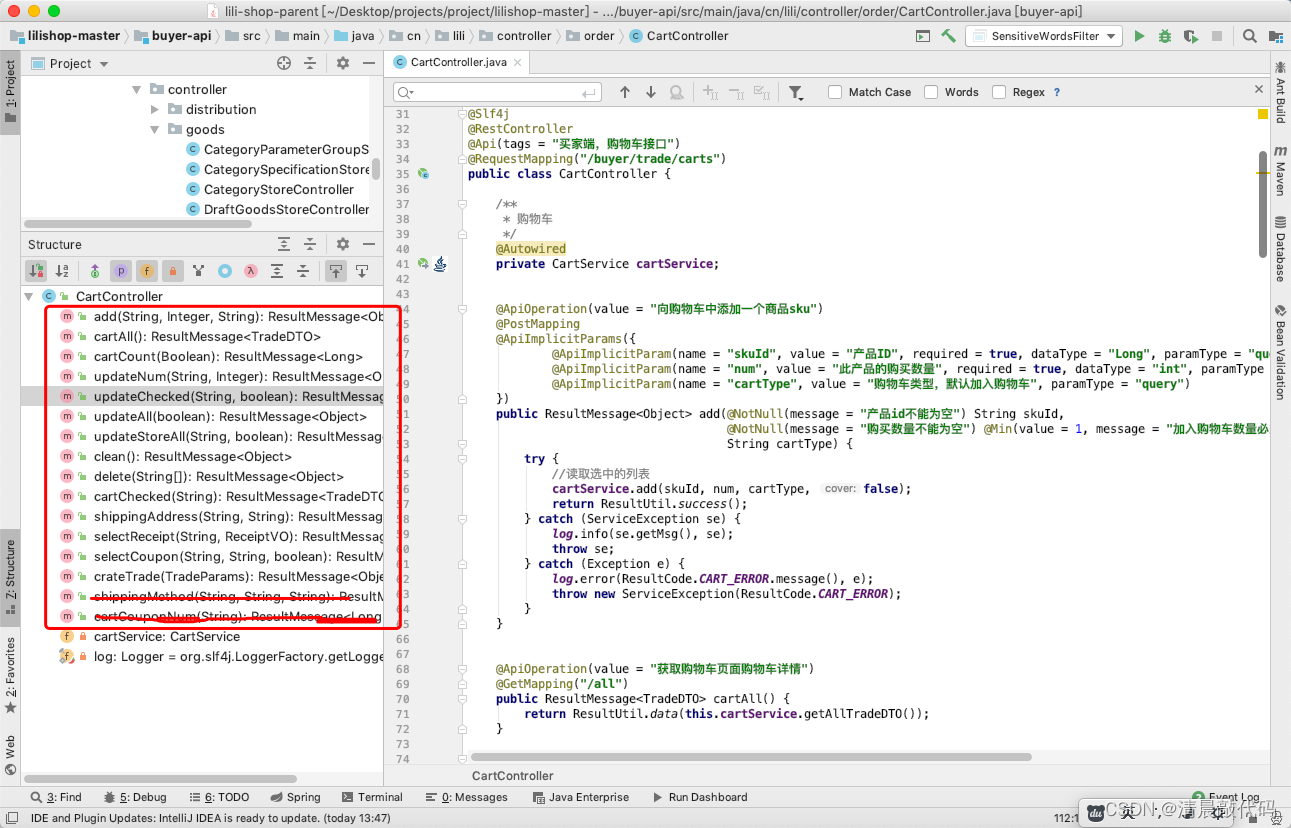Jump to previous search occurrence arrow
Viewport: 1291px width, 828px height.
pyautogui.click(x=625, y=92)
